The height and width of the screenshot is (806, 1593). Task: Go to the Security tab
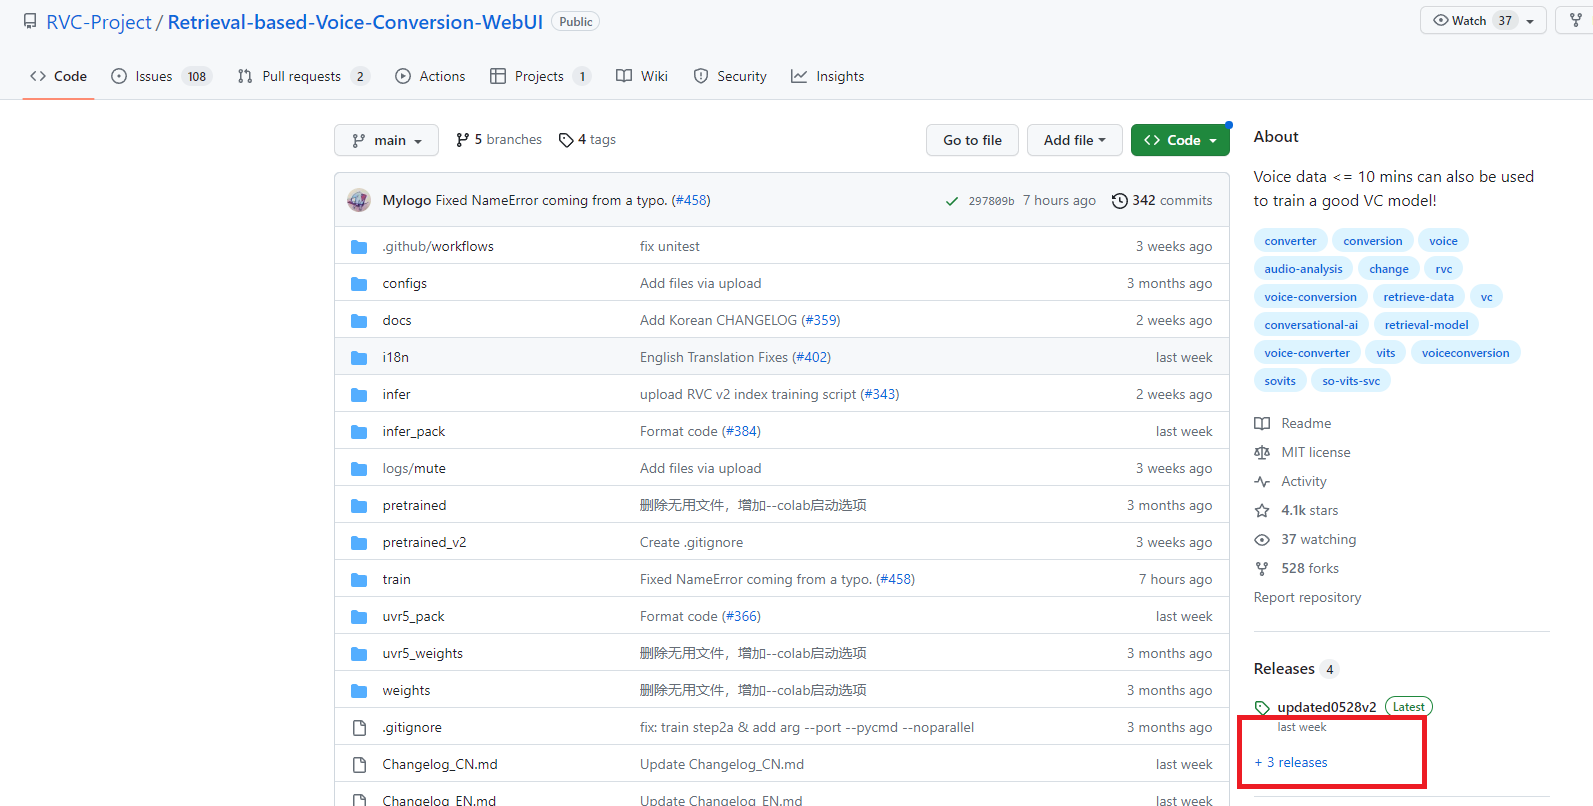point(730,76)
